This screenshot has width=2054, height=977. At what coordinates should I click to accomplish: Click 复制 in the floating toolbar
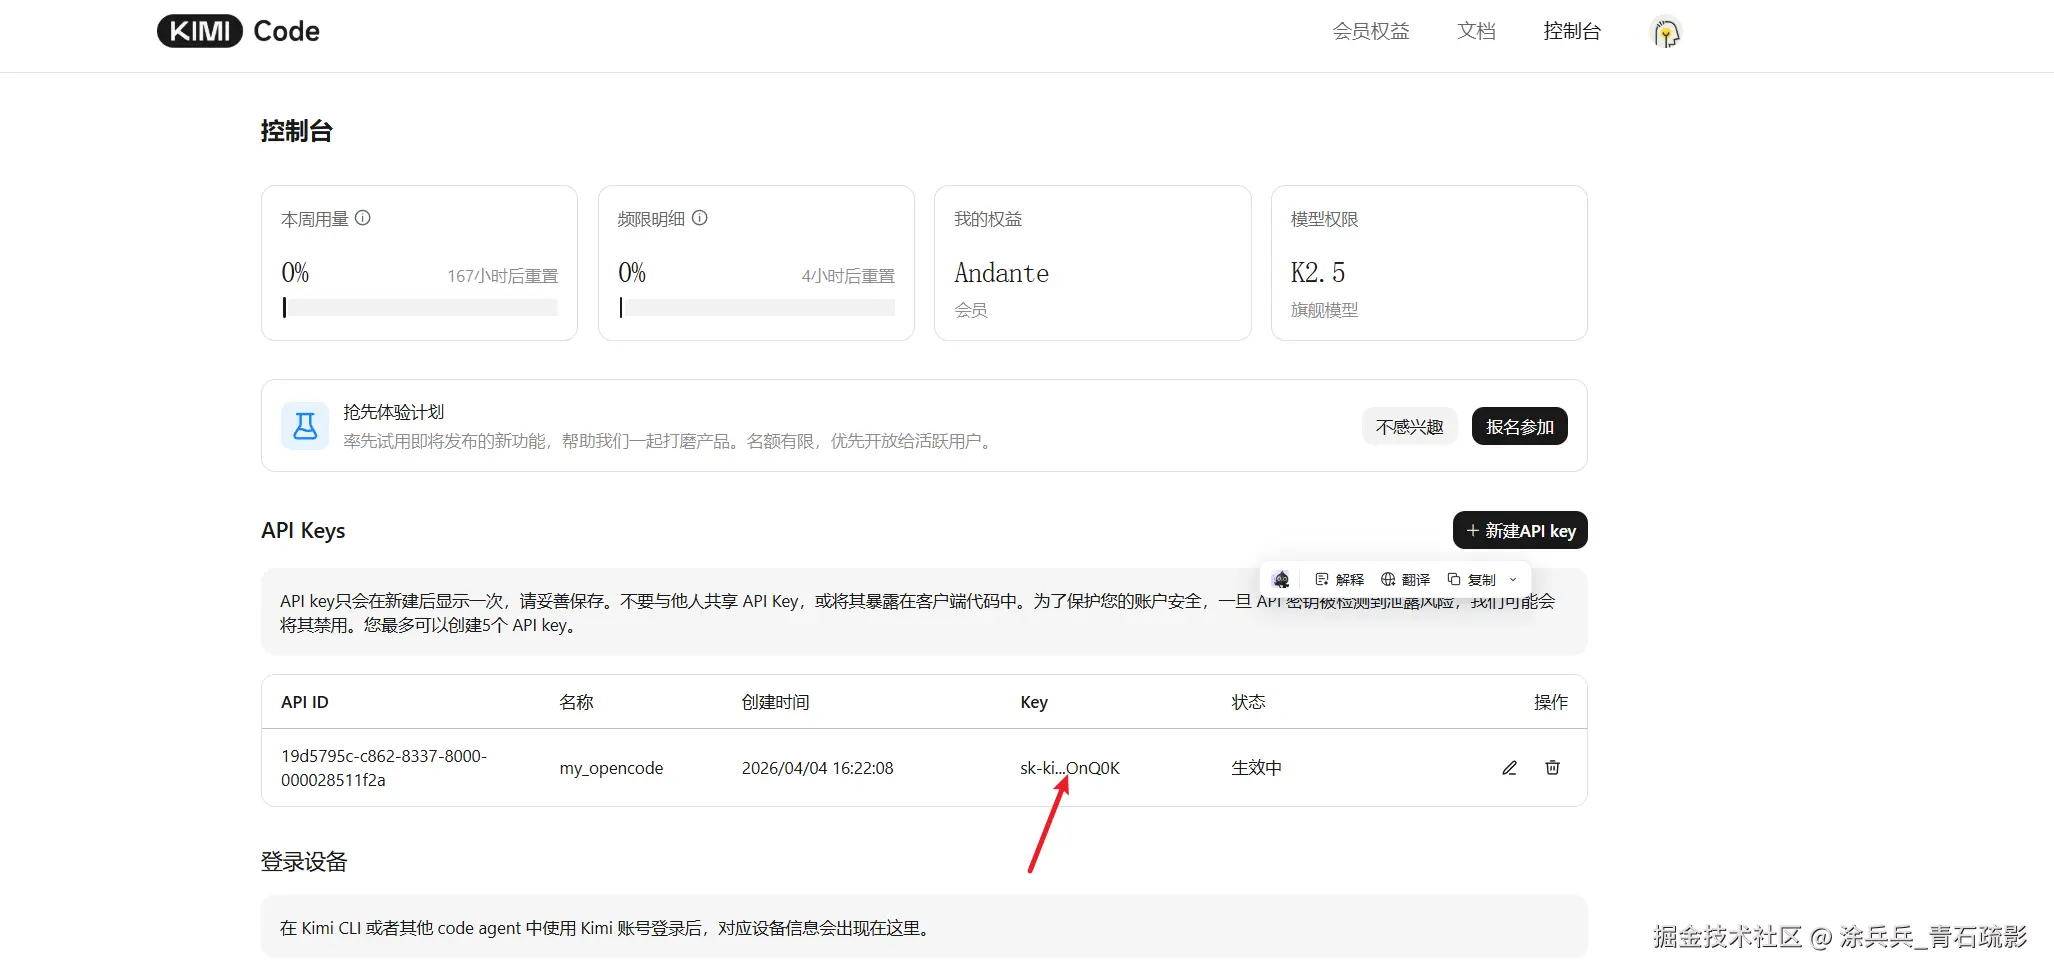[1471, 579]
